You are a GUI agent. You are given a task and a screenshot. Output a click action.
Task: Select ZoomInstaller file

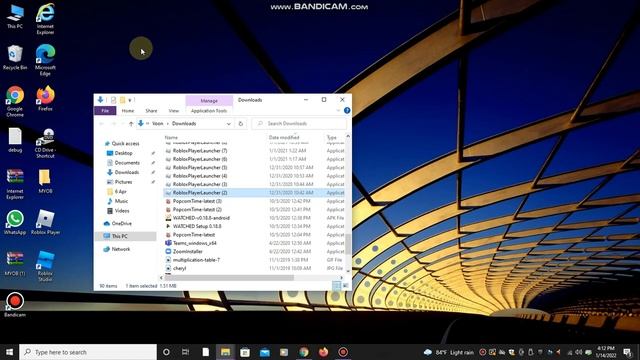188,251
